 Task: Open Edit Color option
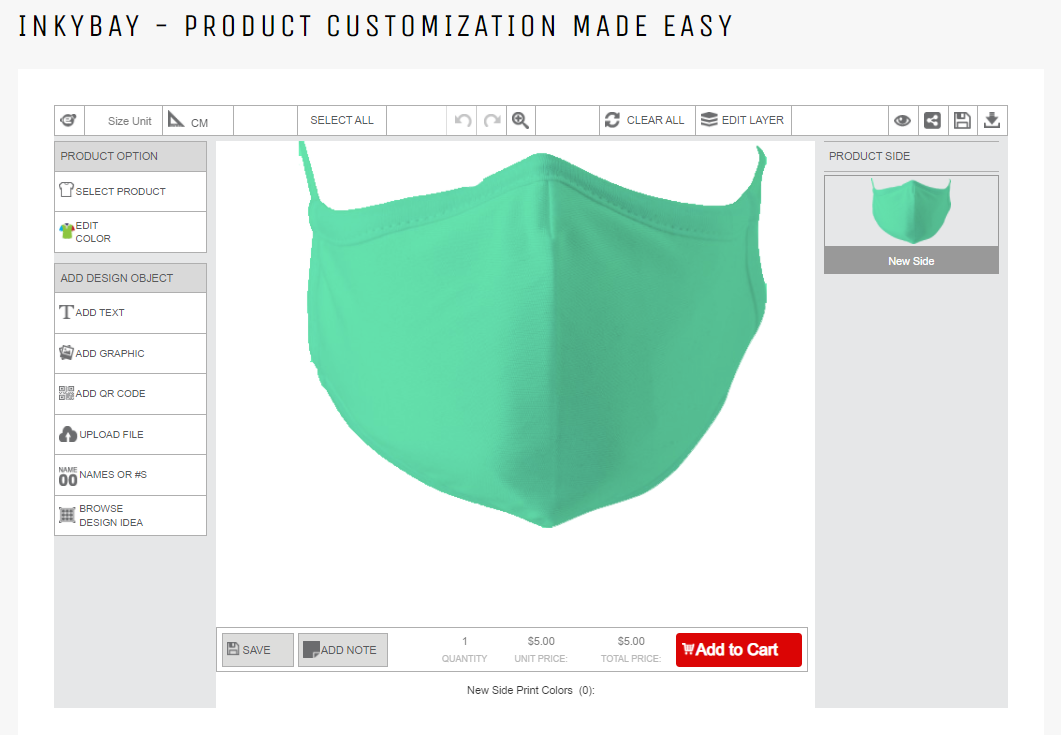point(131,232)
